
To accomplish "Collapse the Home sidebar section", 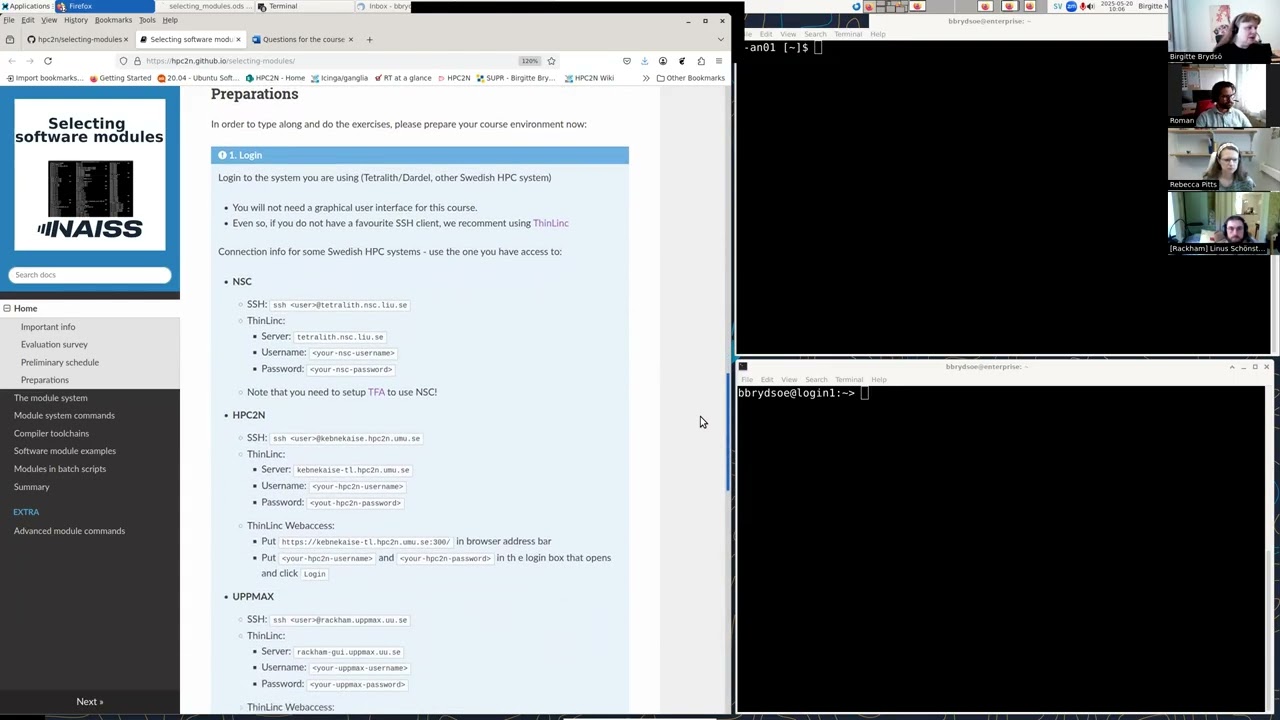I will pyautogui.click(x=6, y=308).
